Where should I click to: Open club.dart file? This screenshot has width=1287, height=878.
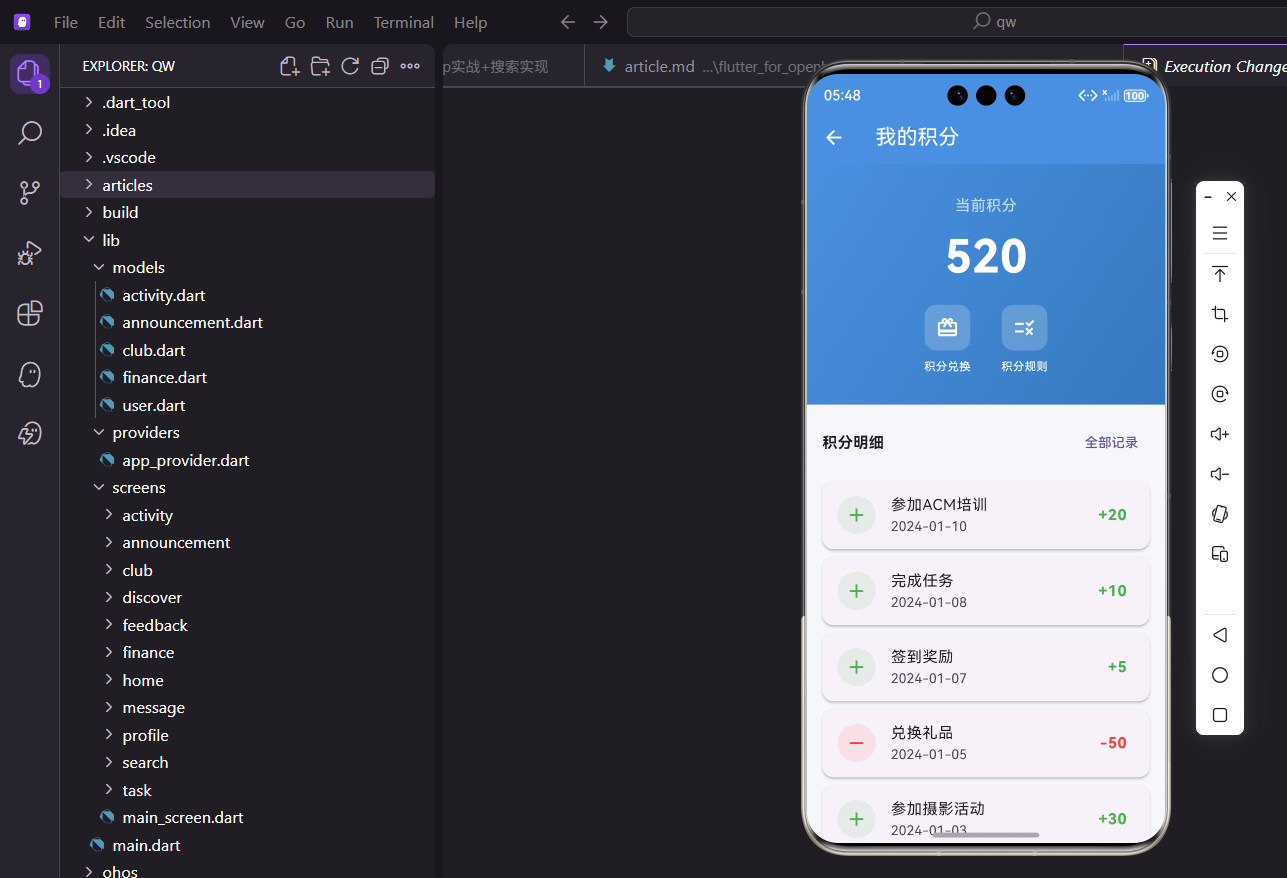(x=247, y=350)
